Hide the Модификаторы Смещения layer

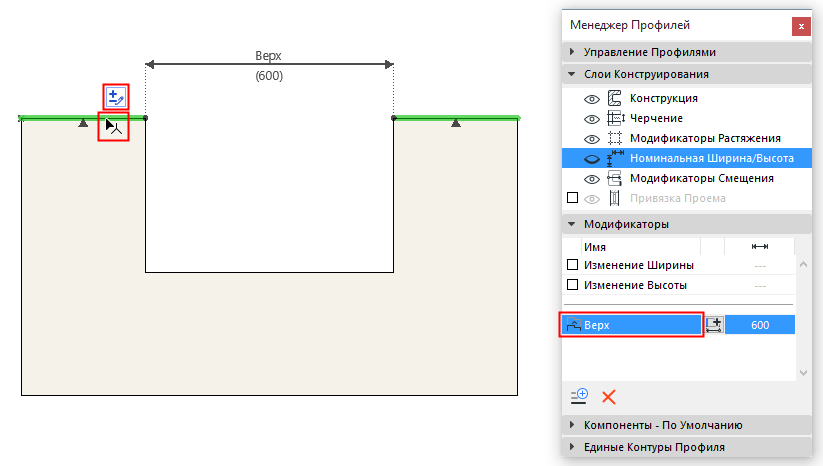coord(592,179)
